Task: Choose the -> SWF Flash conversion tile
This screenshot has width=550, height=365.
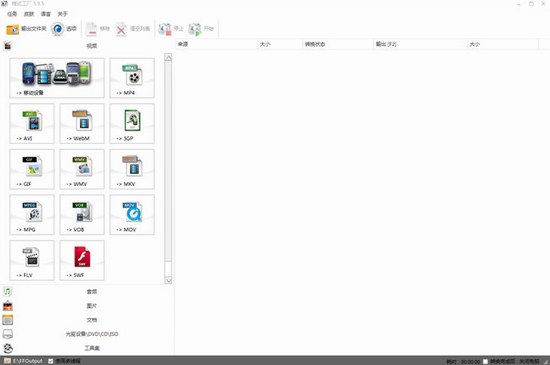Action: pyautogui.click(x=82, y=260)
